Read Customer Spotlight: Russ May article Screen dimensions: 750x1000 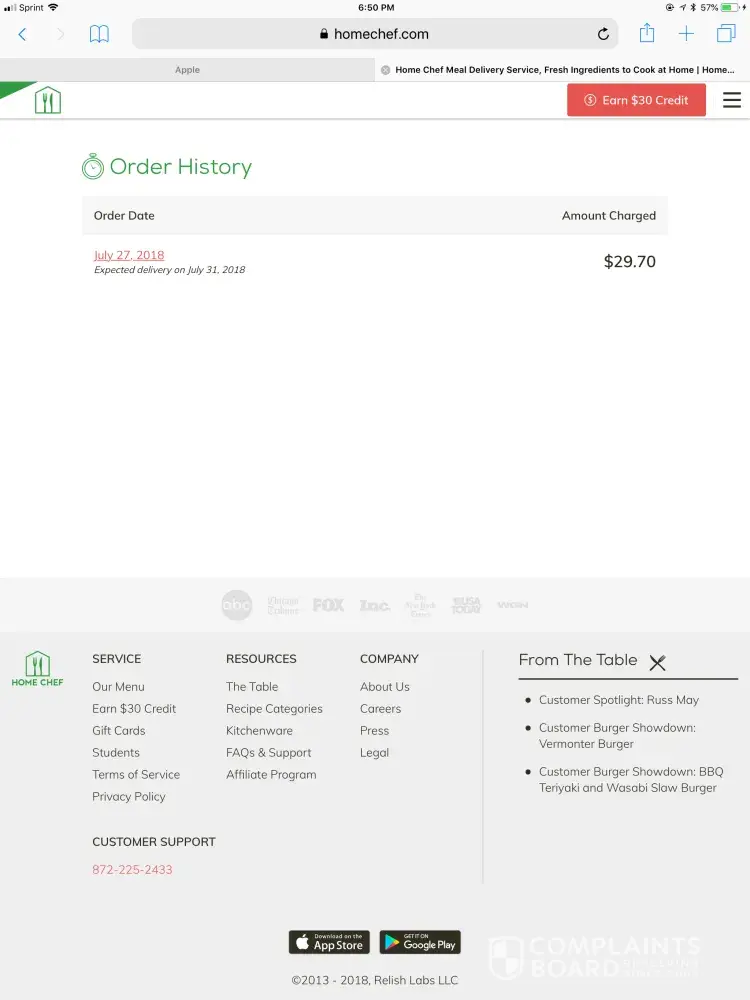[x=618, y=700]
